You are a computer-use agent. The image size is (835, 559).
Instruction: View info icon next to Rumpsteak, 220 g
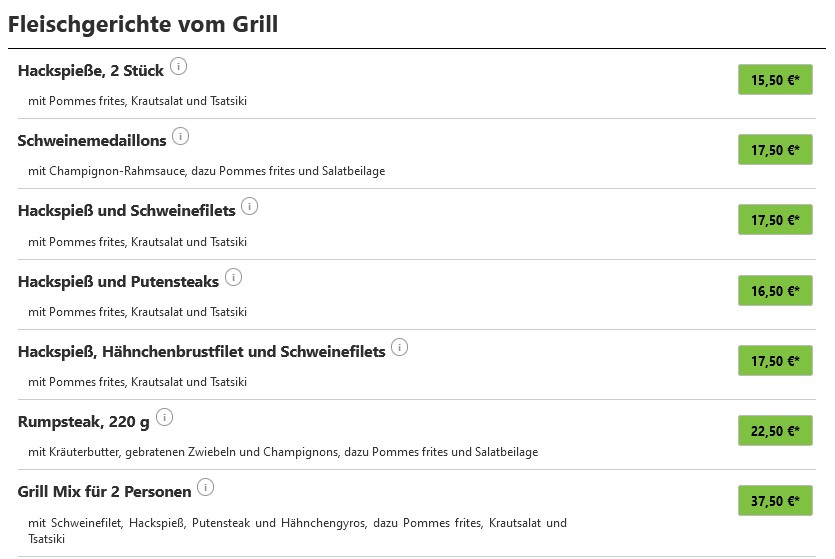[165, 417]
